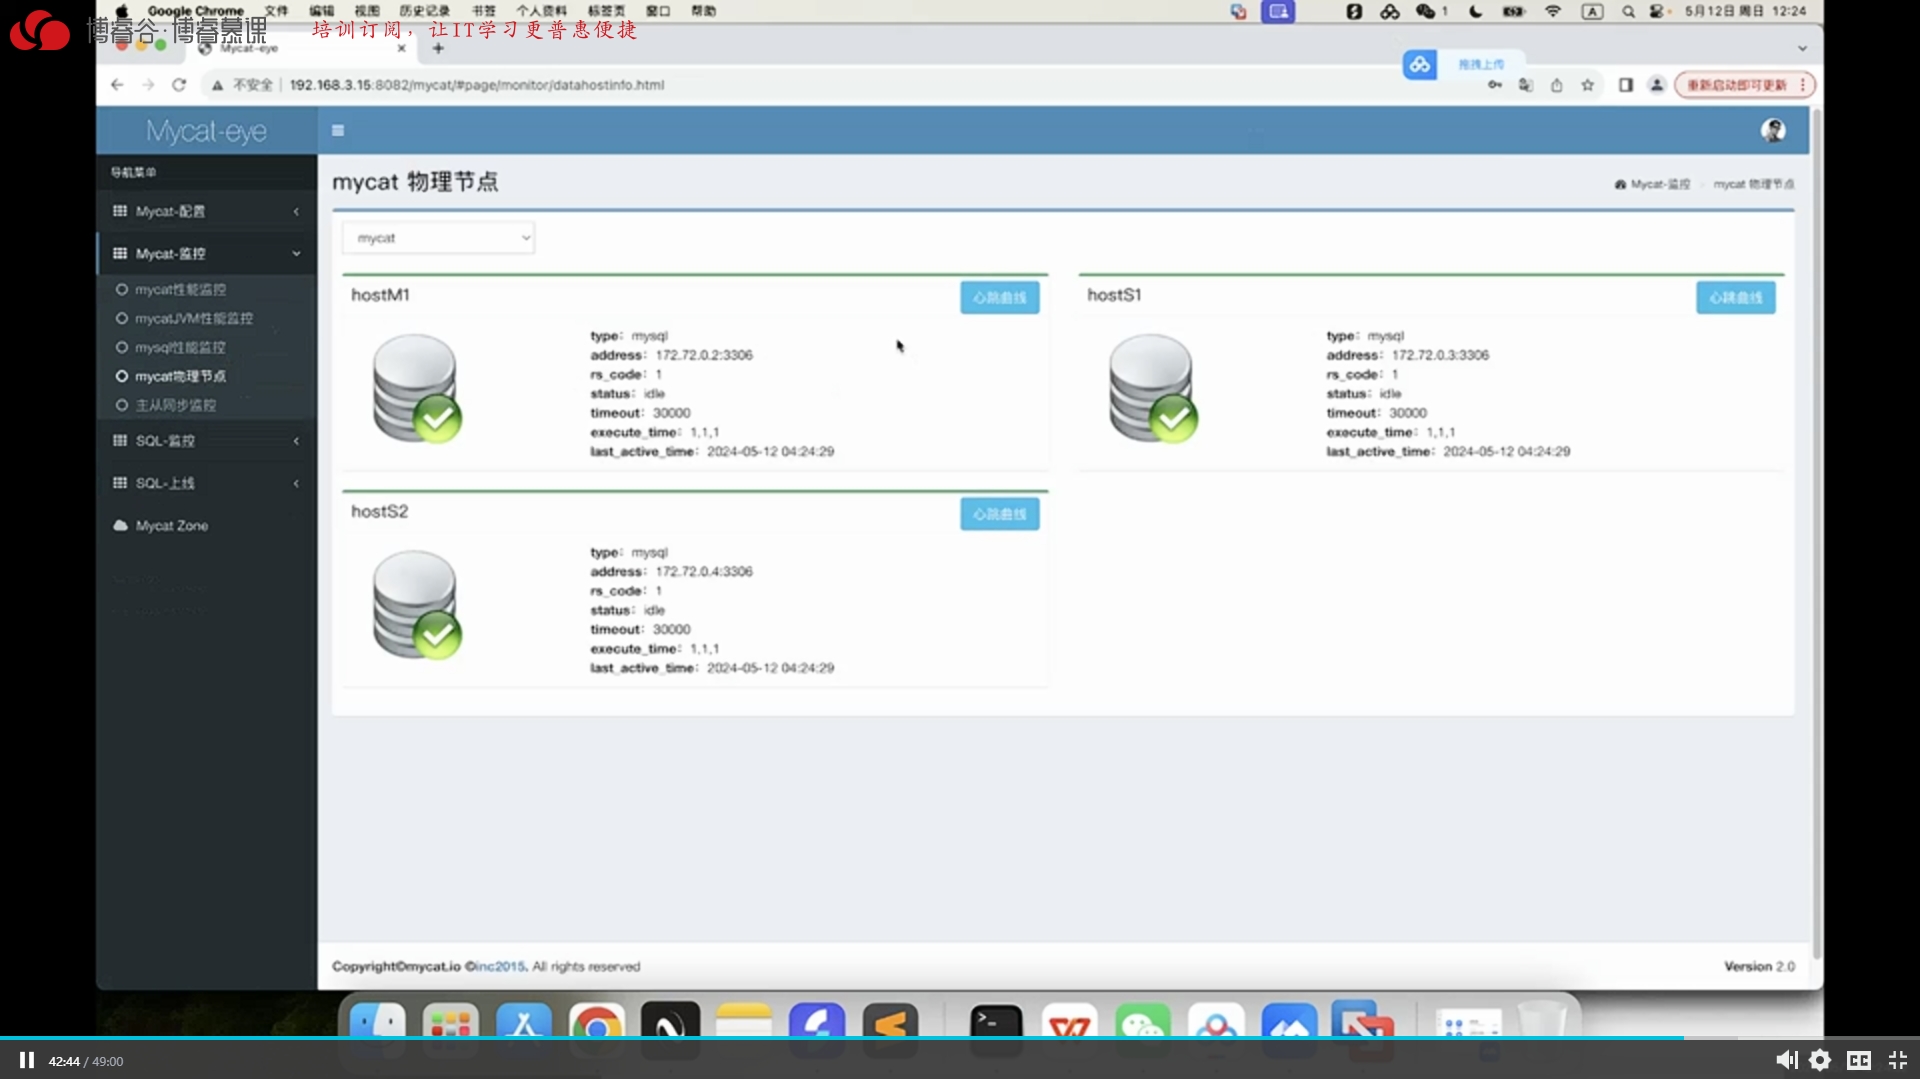The height and width of the screenshot is (1079, 1920).
Task: Open the 历史记录 menu in menu bar
Action: point(425,11)
